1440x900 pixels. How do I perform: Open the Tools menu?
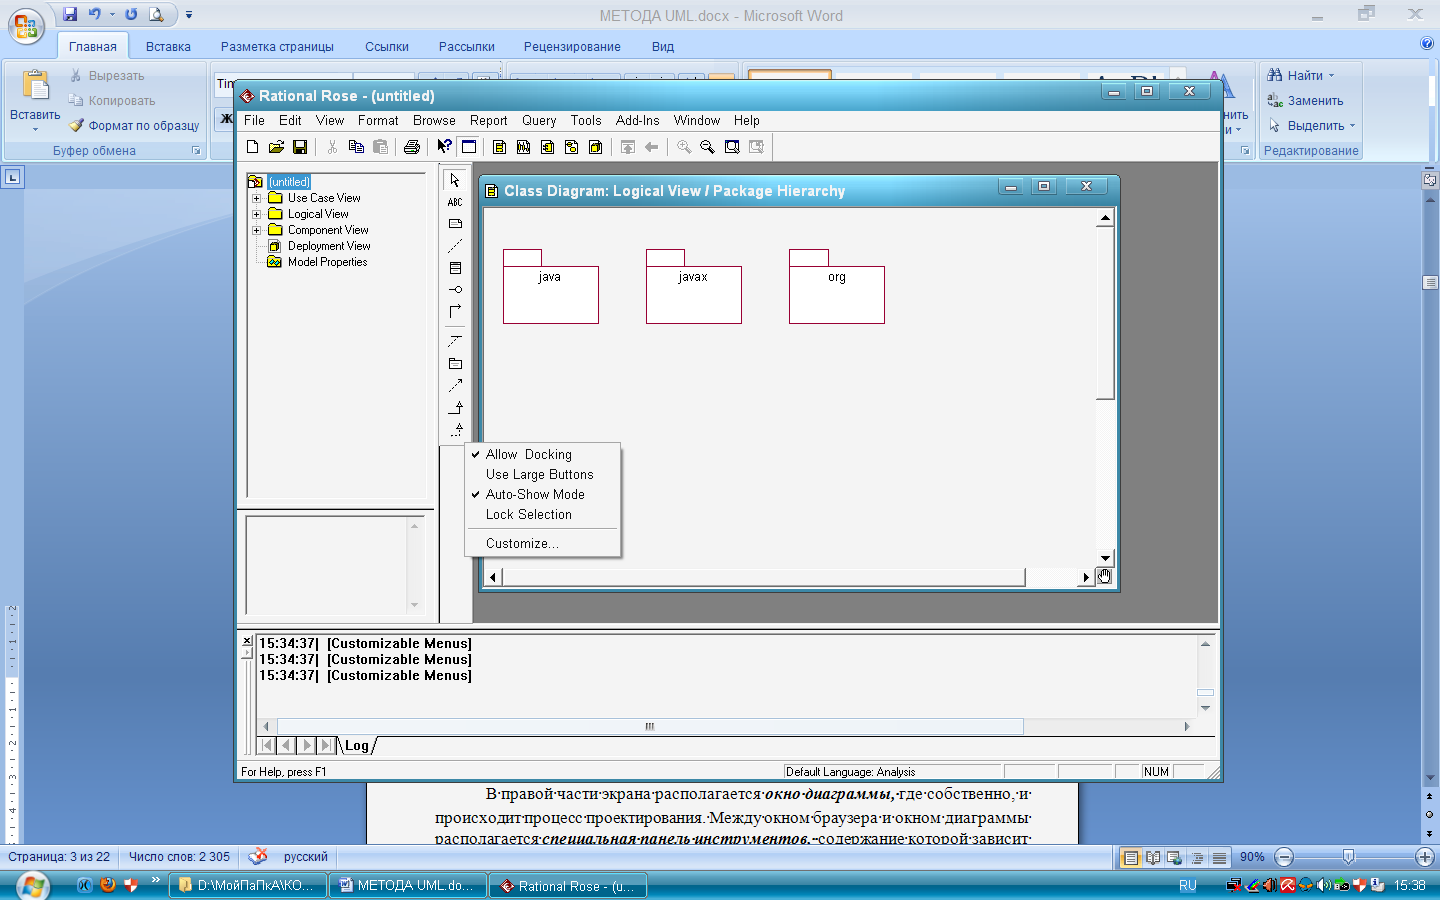pyautogui.click(x=586, y=120)
